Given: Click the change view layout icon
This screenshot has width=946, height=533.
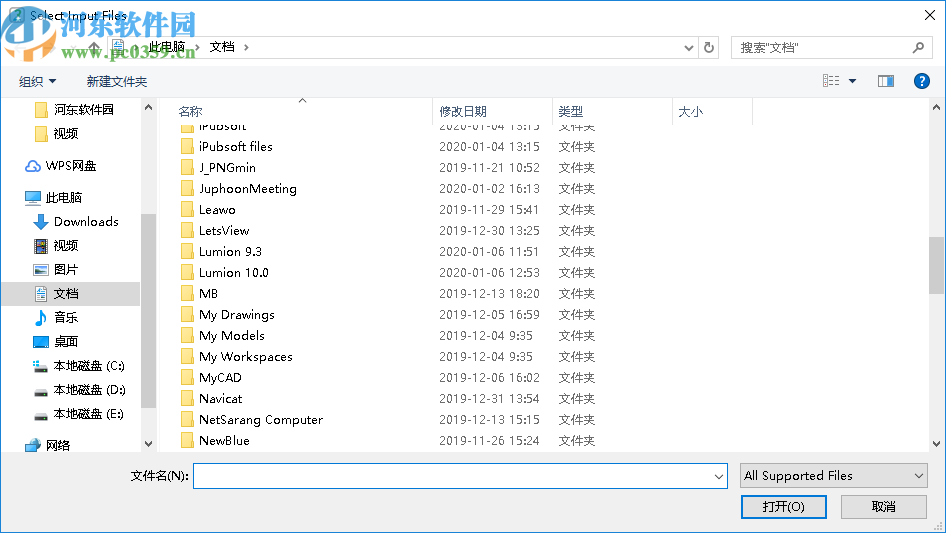Looking at the screenshot, I should click(831, 81).
